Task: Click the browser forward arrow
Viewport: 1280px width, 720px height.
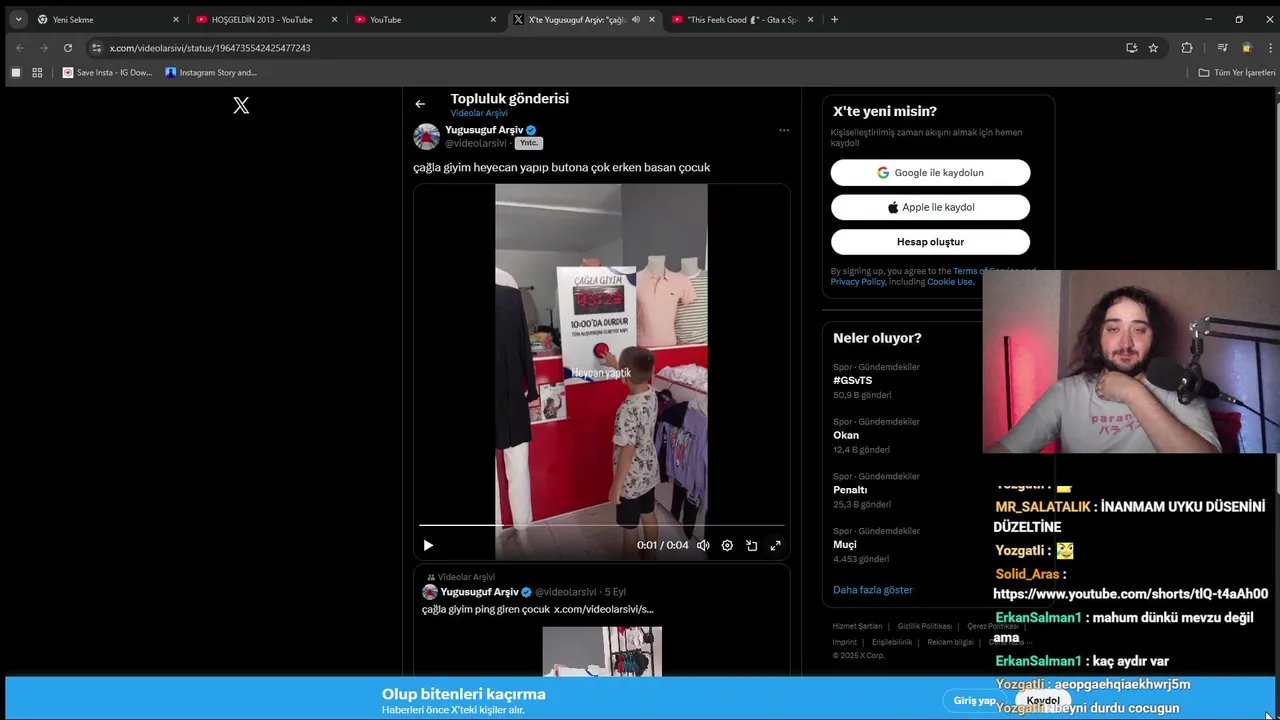Action: pos(43,47)
